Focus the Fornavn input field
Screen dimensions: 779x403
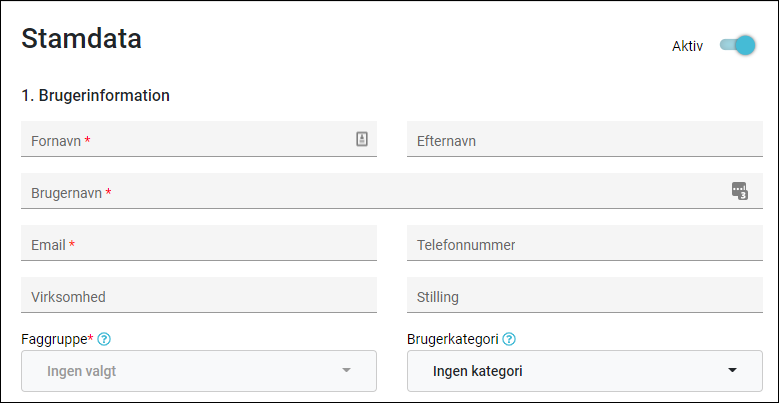coord(199,139)
